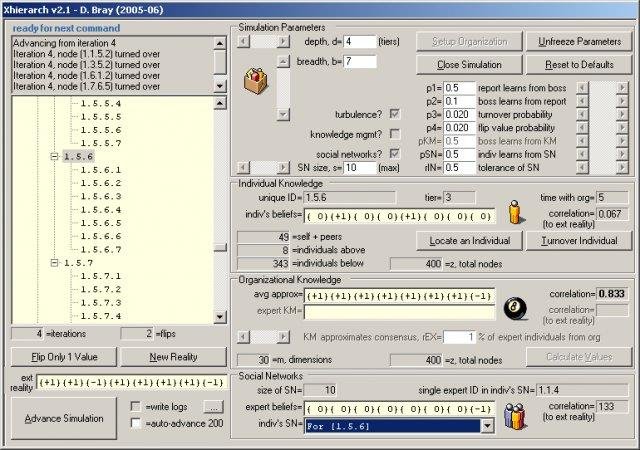Click the p2 slider left arrow
The image size is (640, 450).
582,101
